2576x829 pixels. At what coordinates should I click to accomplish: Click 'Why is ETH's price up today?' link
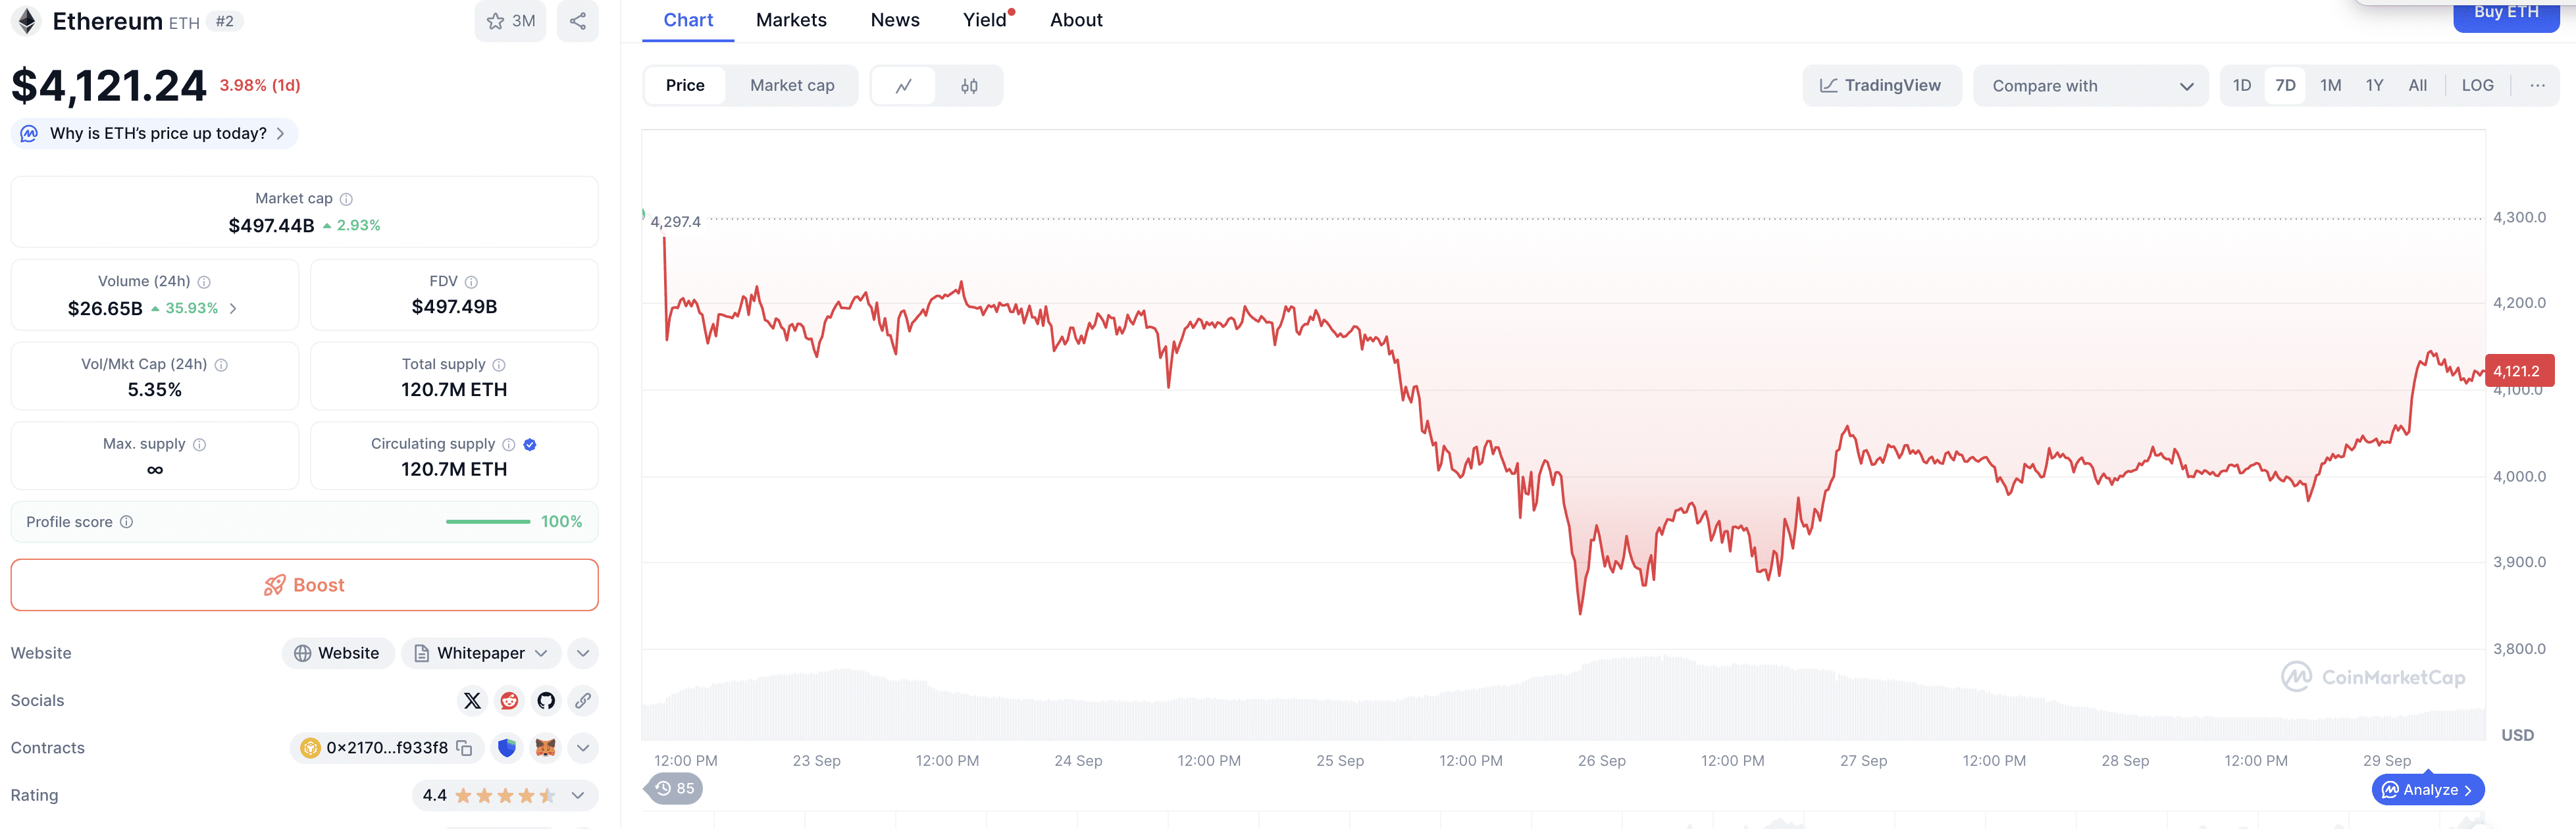coord(153,133)
